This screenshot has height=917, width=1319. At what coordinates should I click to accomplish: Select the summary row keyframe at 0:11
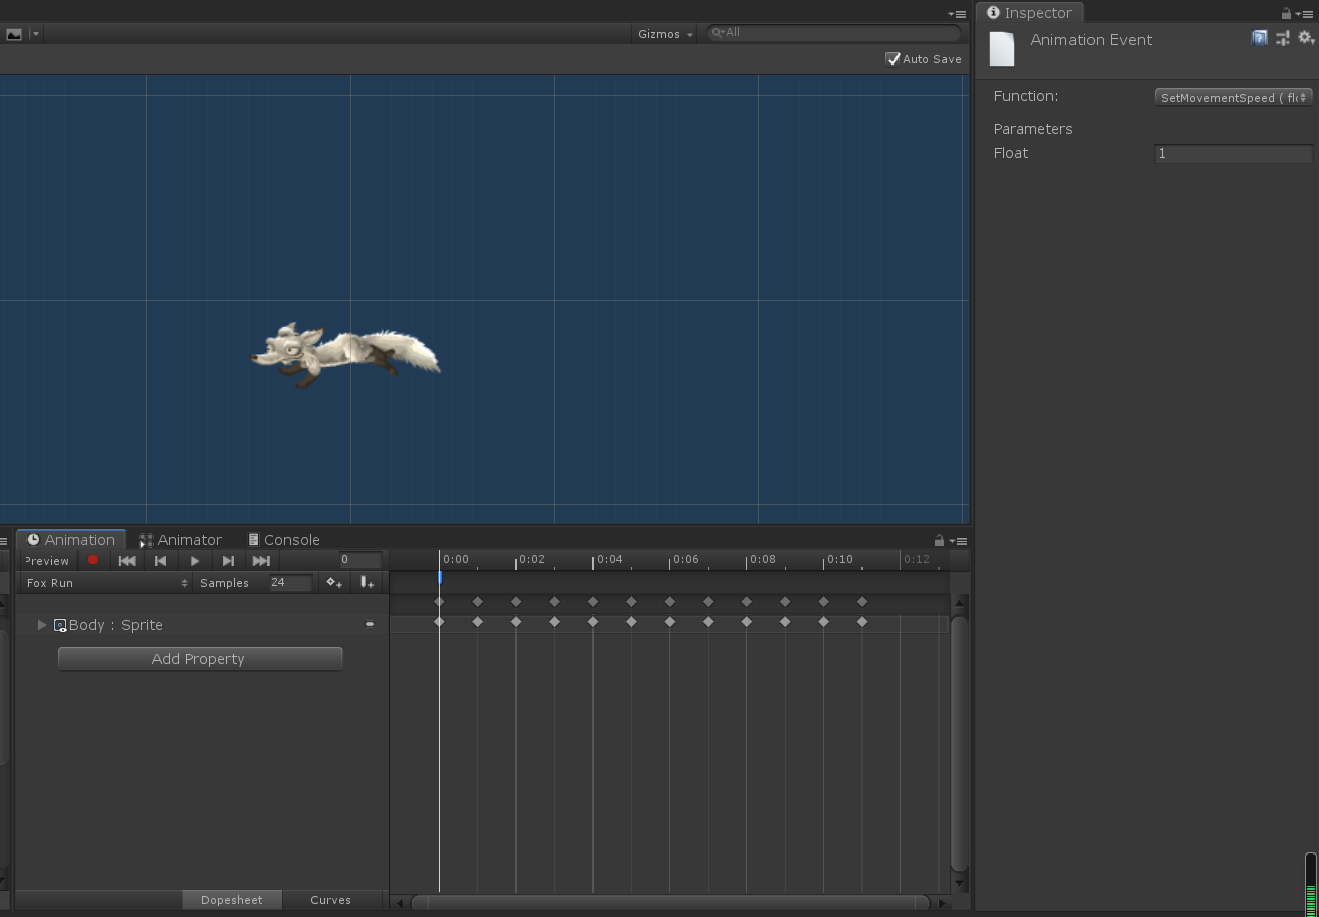[x=862, y=602]
